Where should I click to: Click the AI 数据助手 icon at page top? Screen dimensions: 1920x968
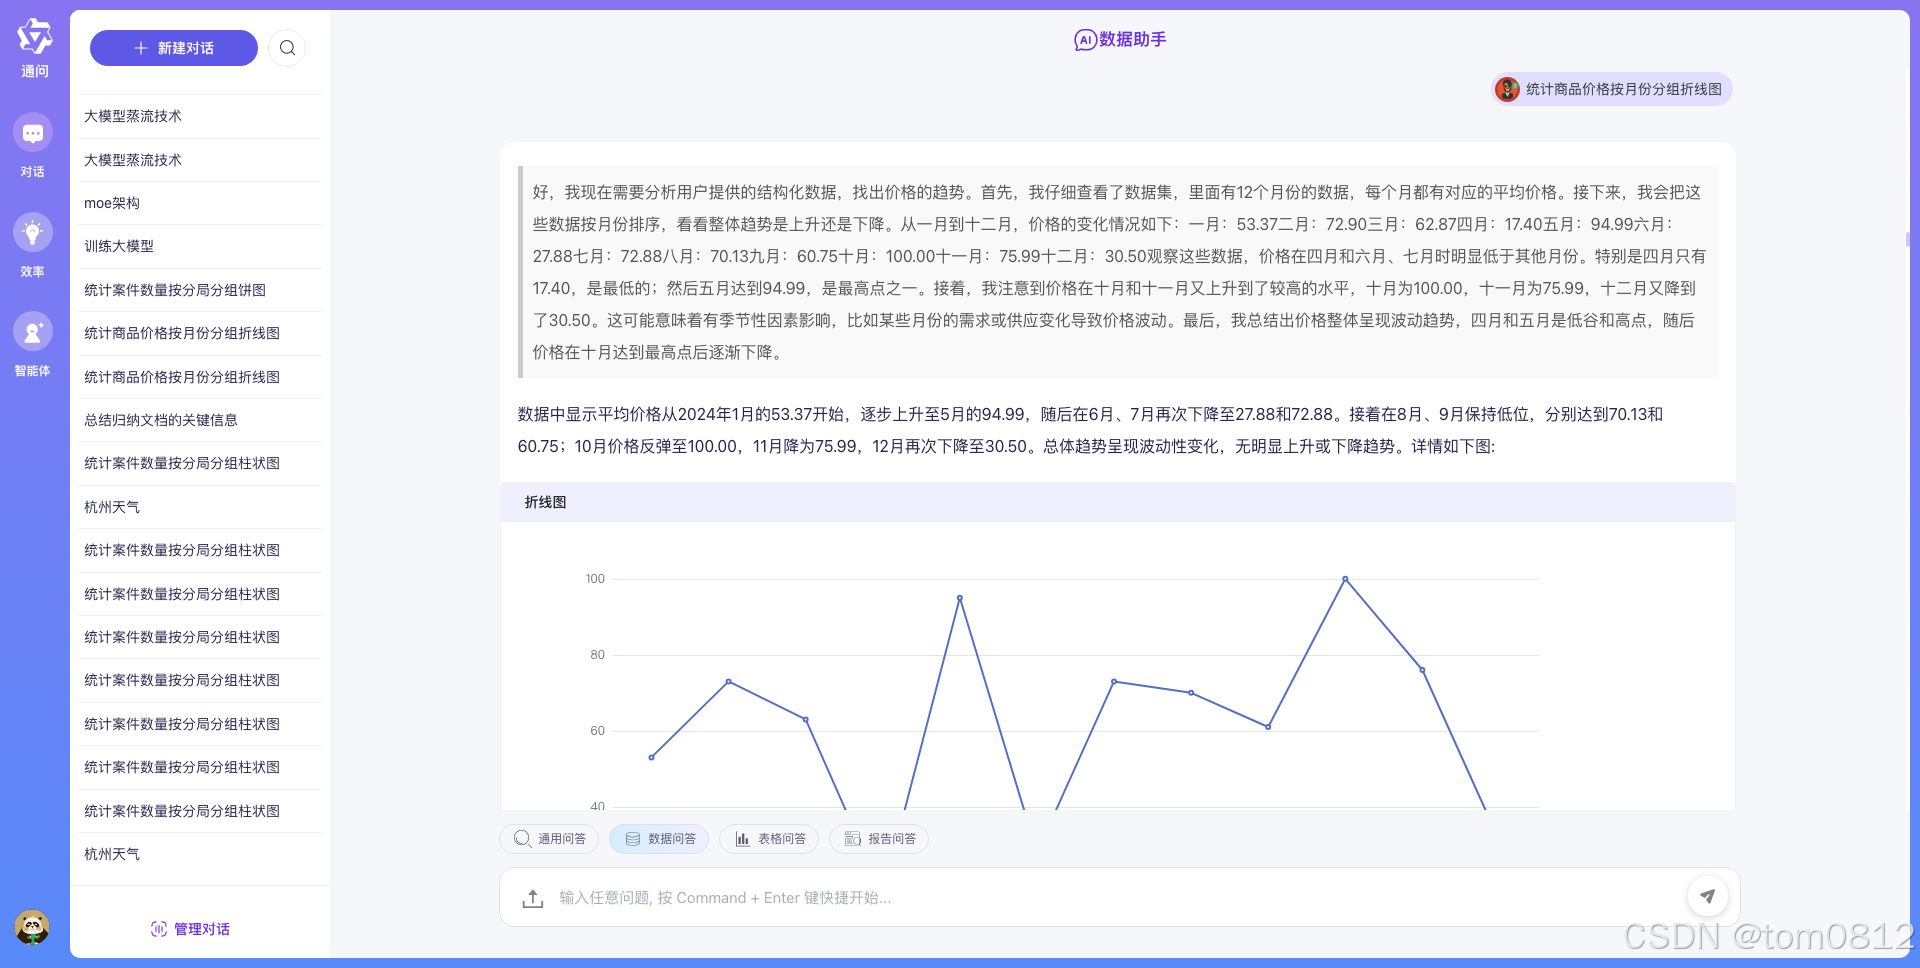1083,40
